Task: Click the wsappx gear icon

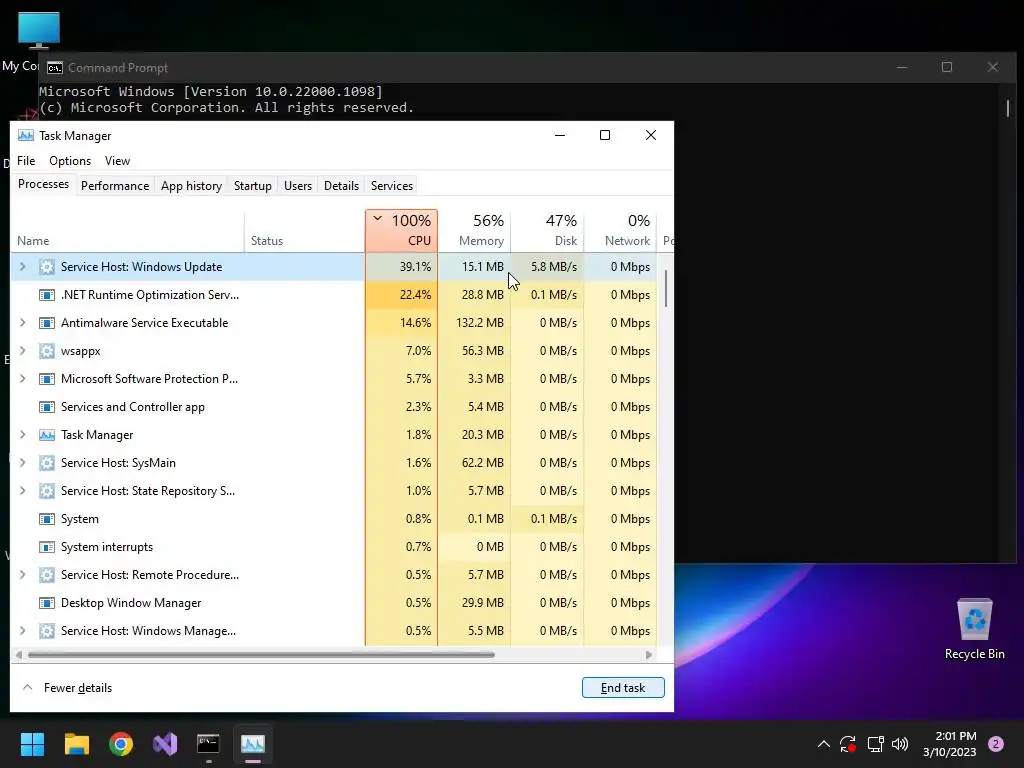Action: point(46,351)
